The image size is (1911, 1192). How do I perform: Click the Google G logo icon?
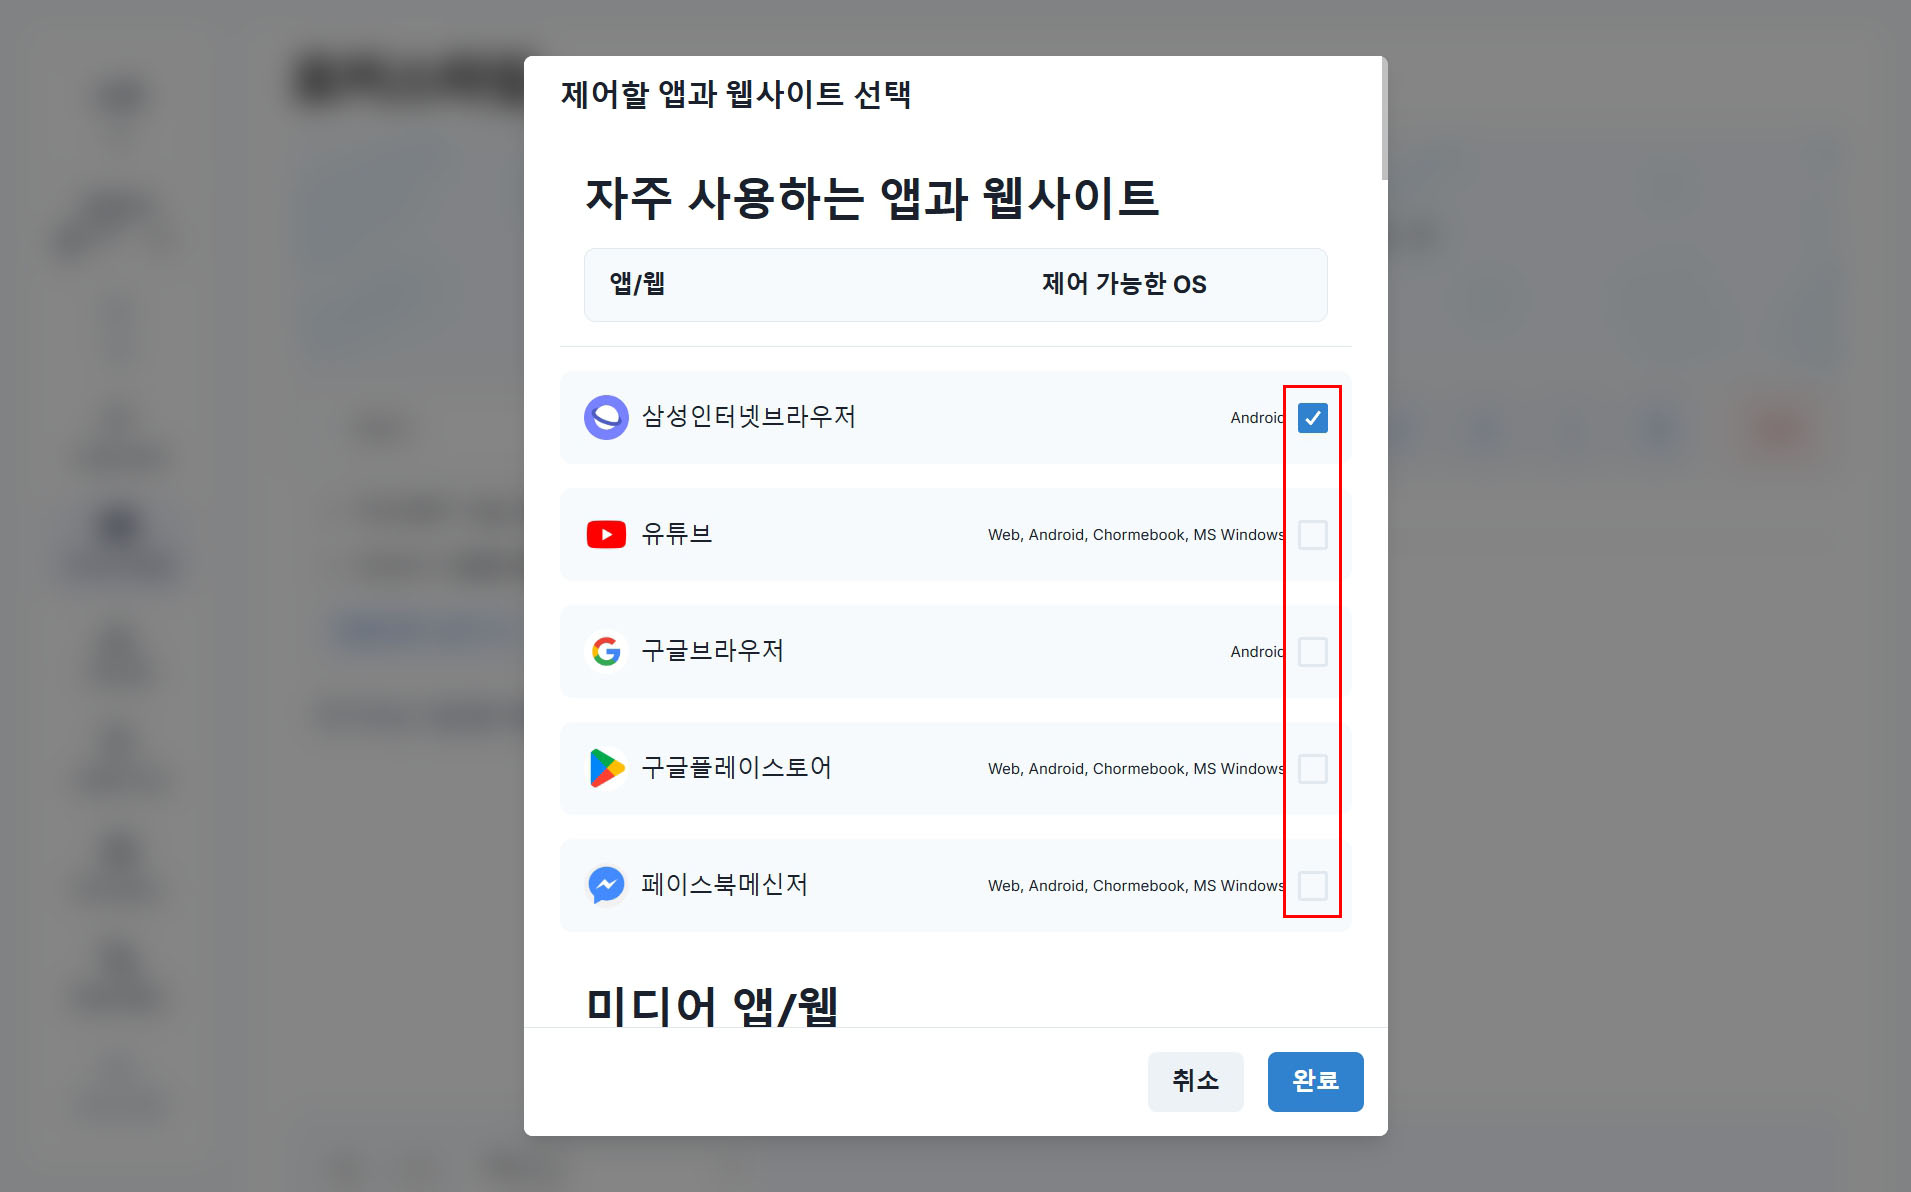[x=606, y=652]
